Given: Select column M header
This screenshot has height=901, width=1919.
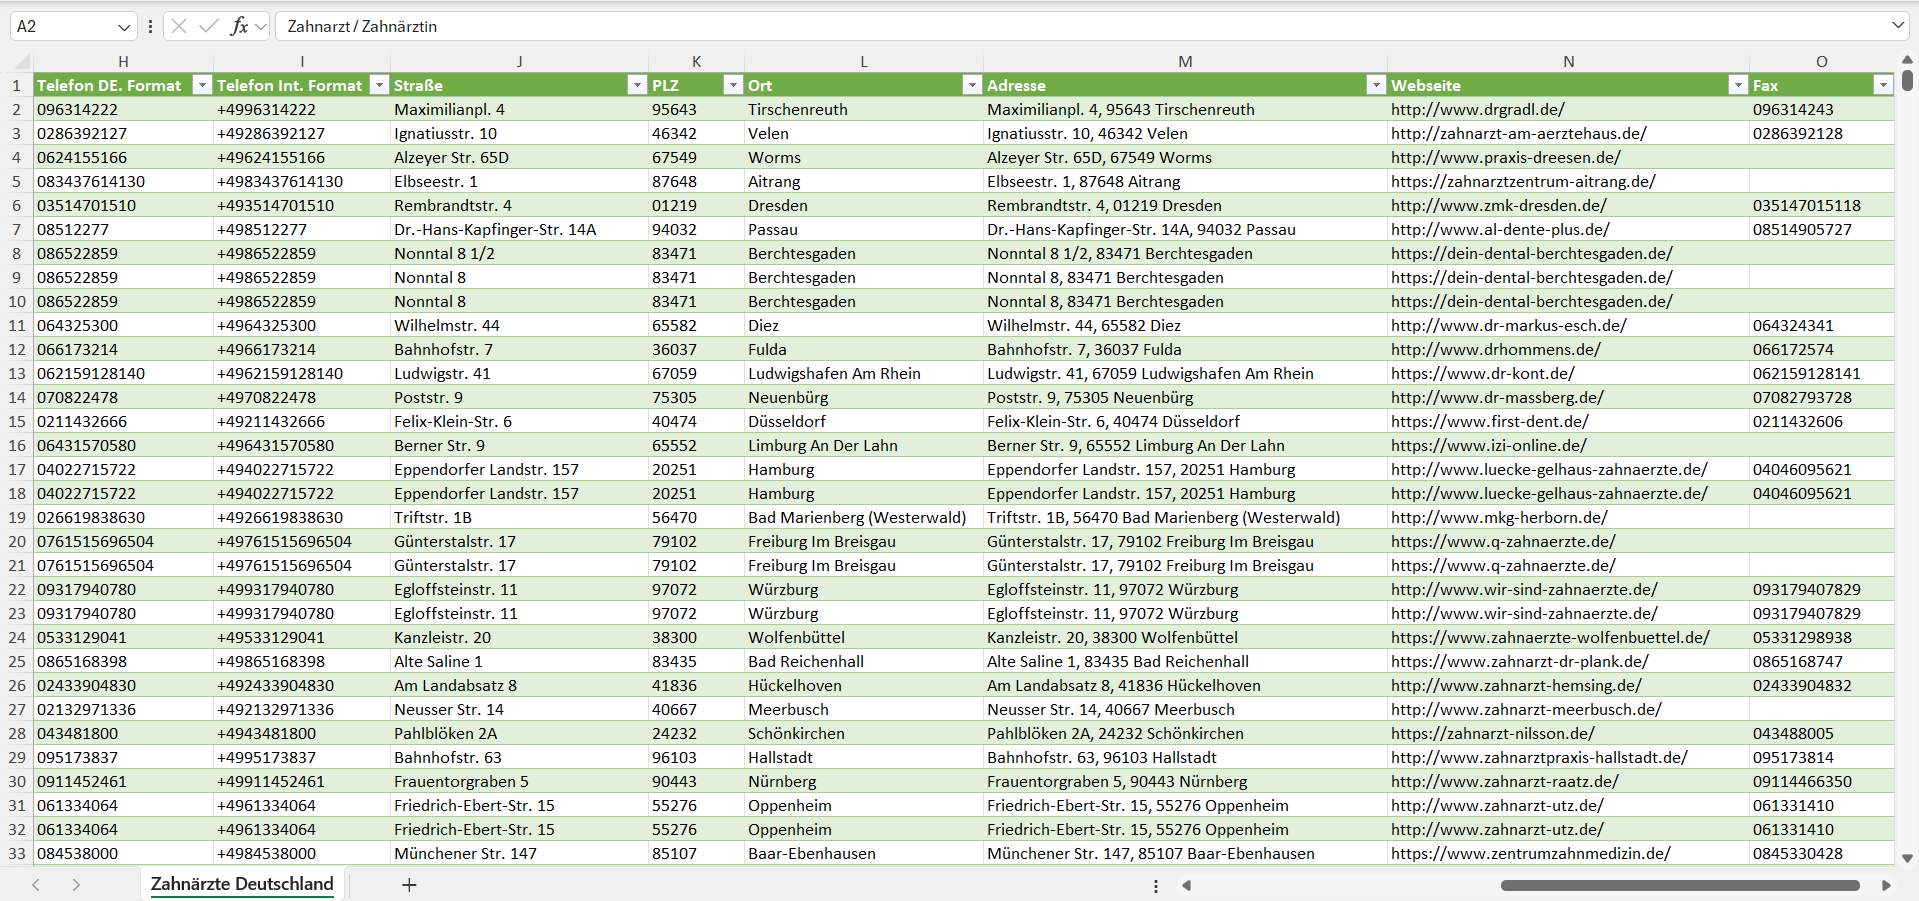Looking at the screenshot, I should click(1185, 62).
